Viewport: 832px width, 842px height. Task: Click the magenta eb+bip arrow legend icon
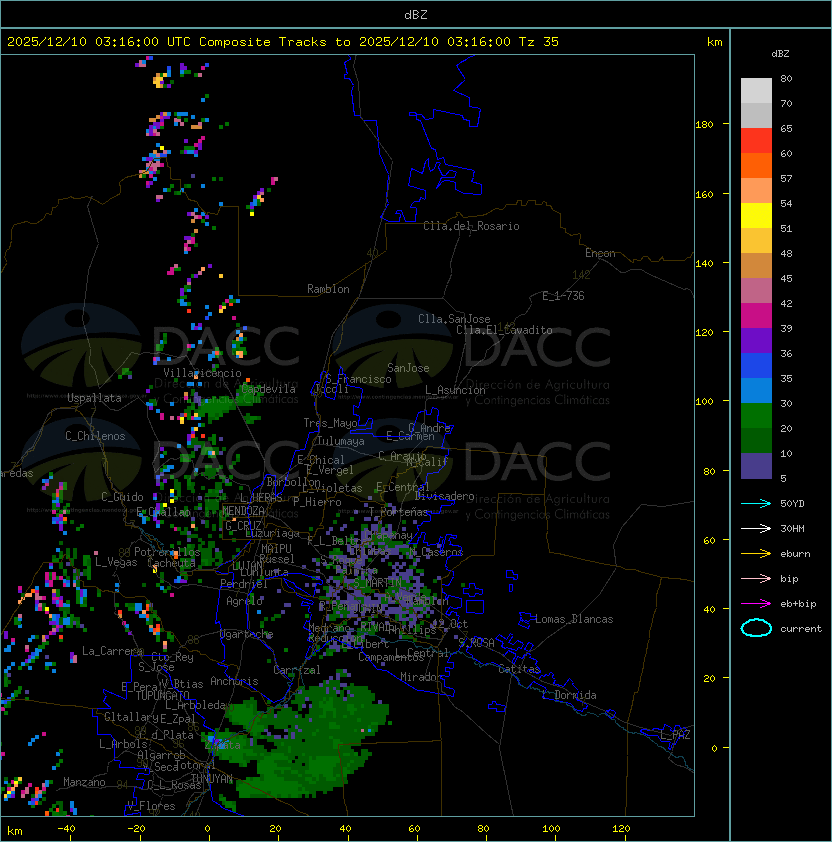pos(756,604)
